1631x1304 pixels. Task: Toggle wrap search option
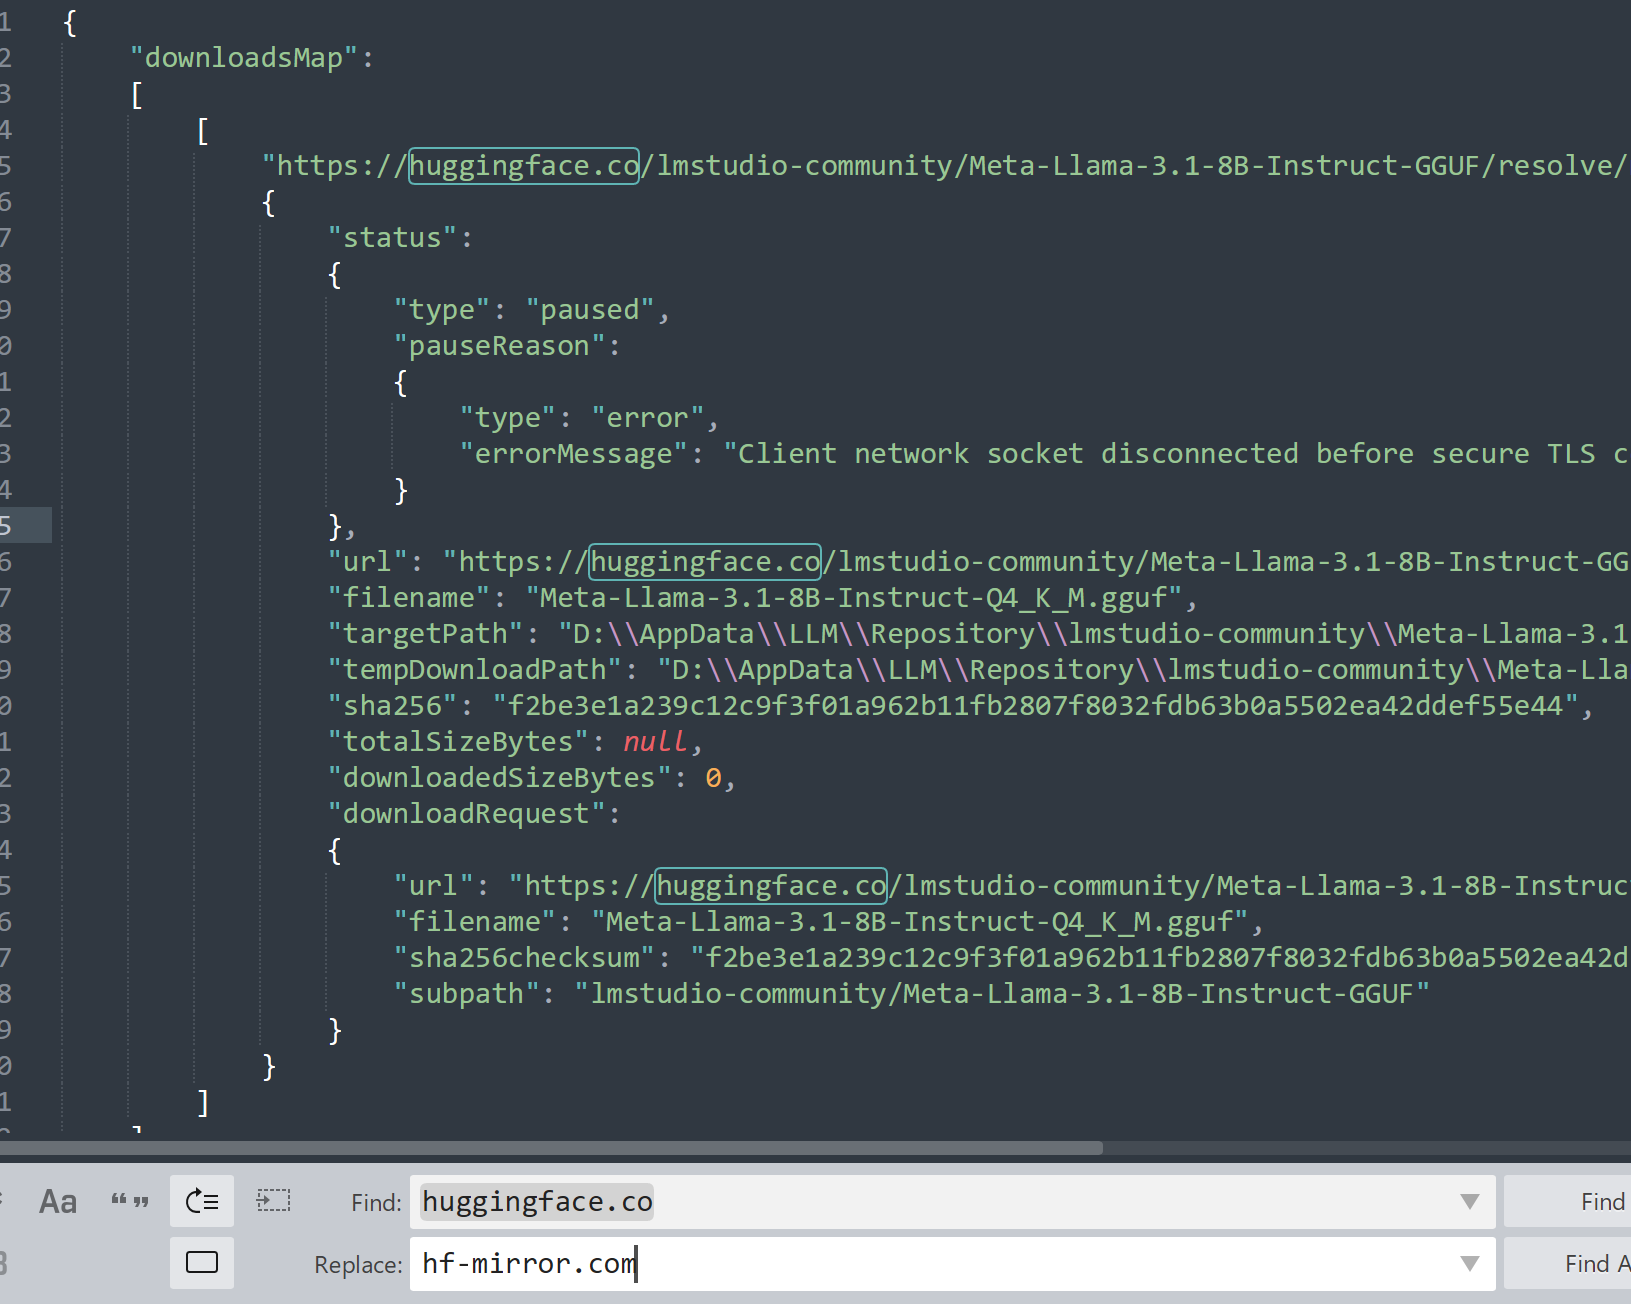(202, 1201)
